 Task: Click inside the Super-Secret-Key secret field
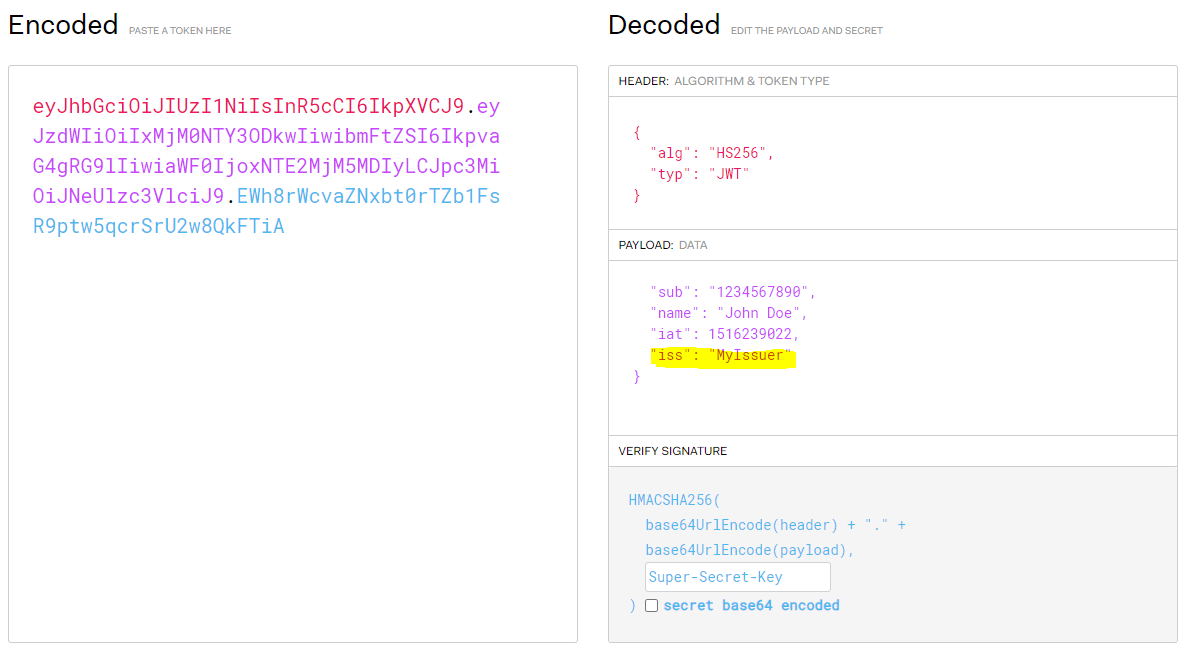pos(737,576)
